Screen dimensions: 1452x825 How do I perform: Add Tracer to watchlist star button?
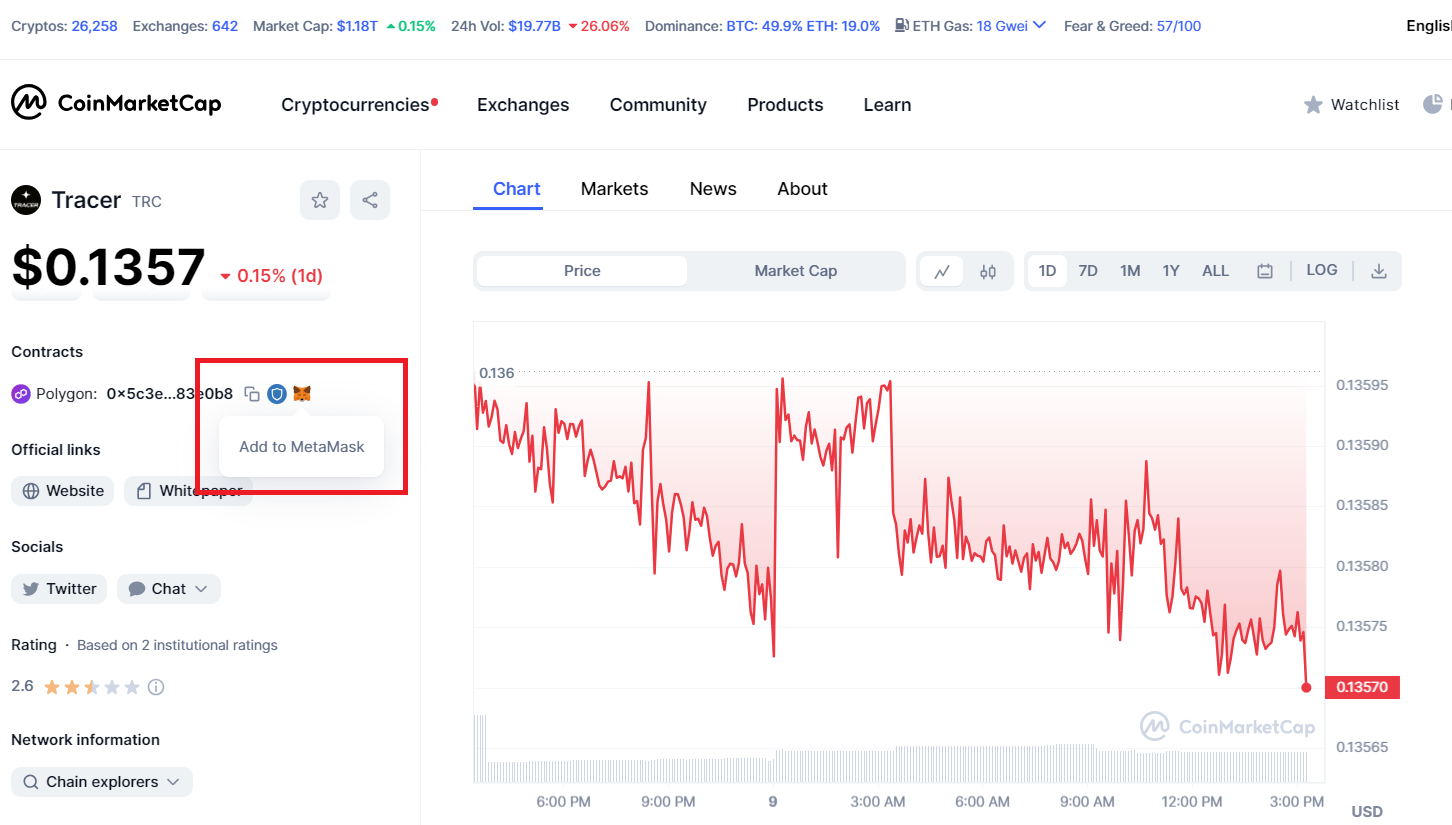point(320,200)
